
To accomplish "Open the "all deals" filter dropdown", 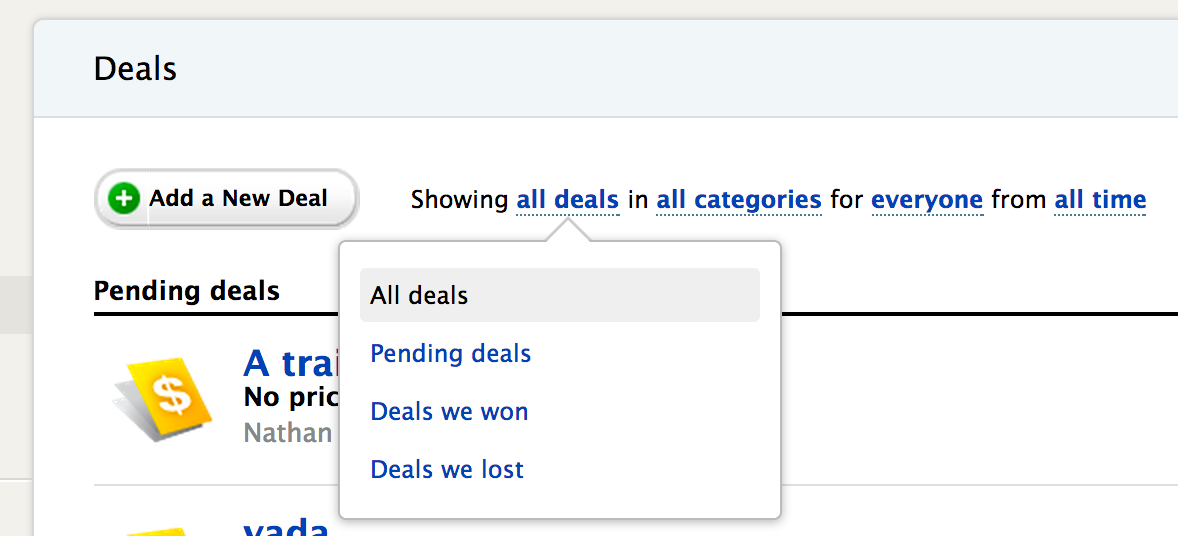I will (x=567, y=200).
